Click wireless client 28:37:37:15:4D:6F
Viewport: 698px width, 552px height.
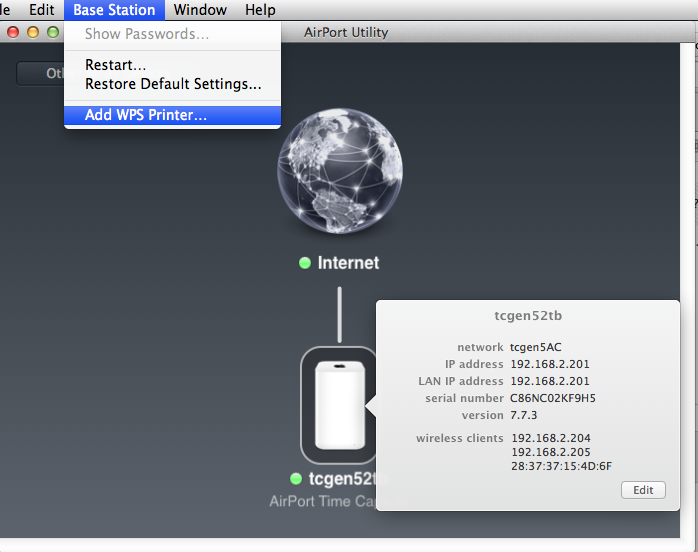pyautogui.click(x=561, y=466)
